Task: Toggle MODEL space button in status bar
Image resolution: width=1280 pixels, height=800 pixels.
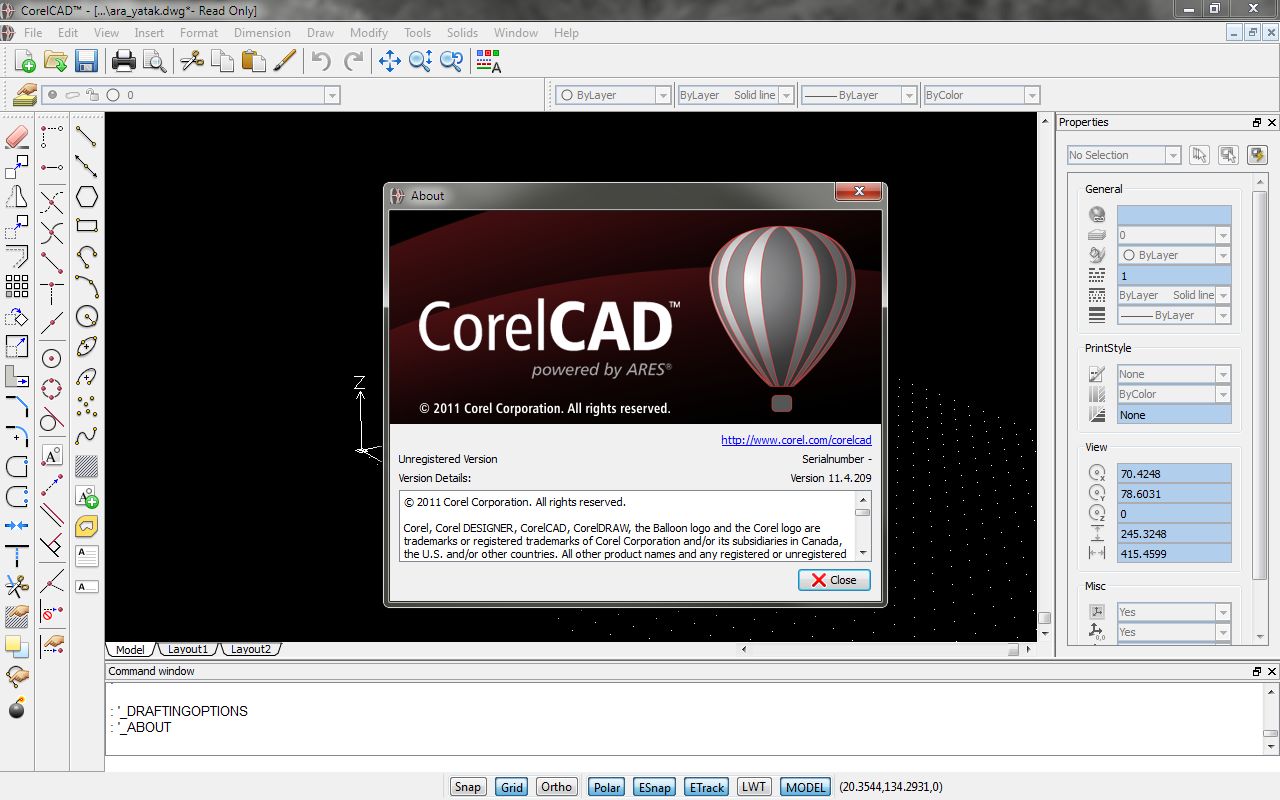Action: click(805, 787)
